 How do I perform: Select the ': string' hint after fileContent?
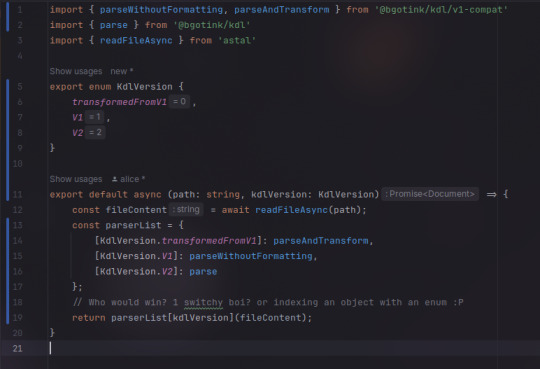[x=186, y=209]
